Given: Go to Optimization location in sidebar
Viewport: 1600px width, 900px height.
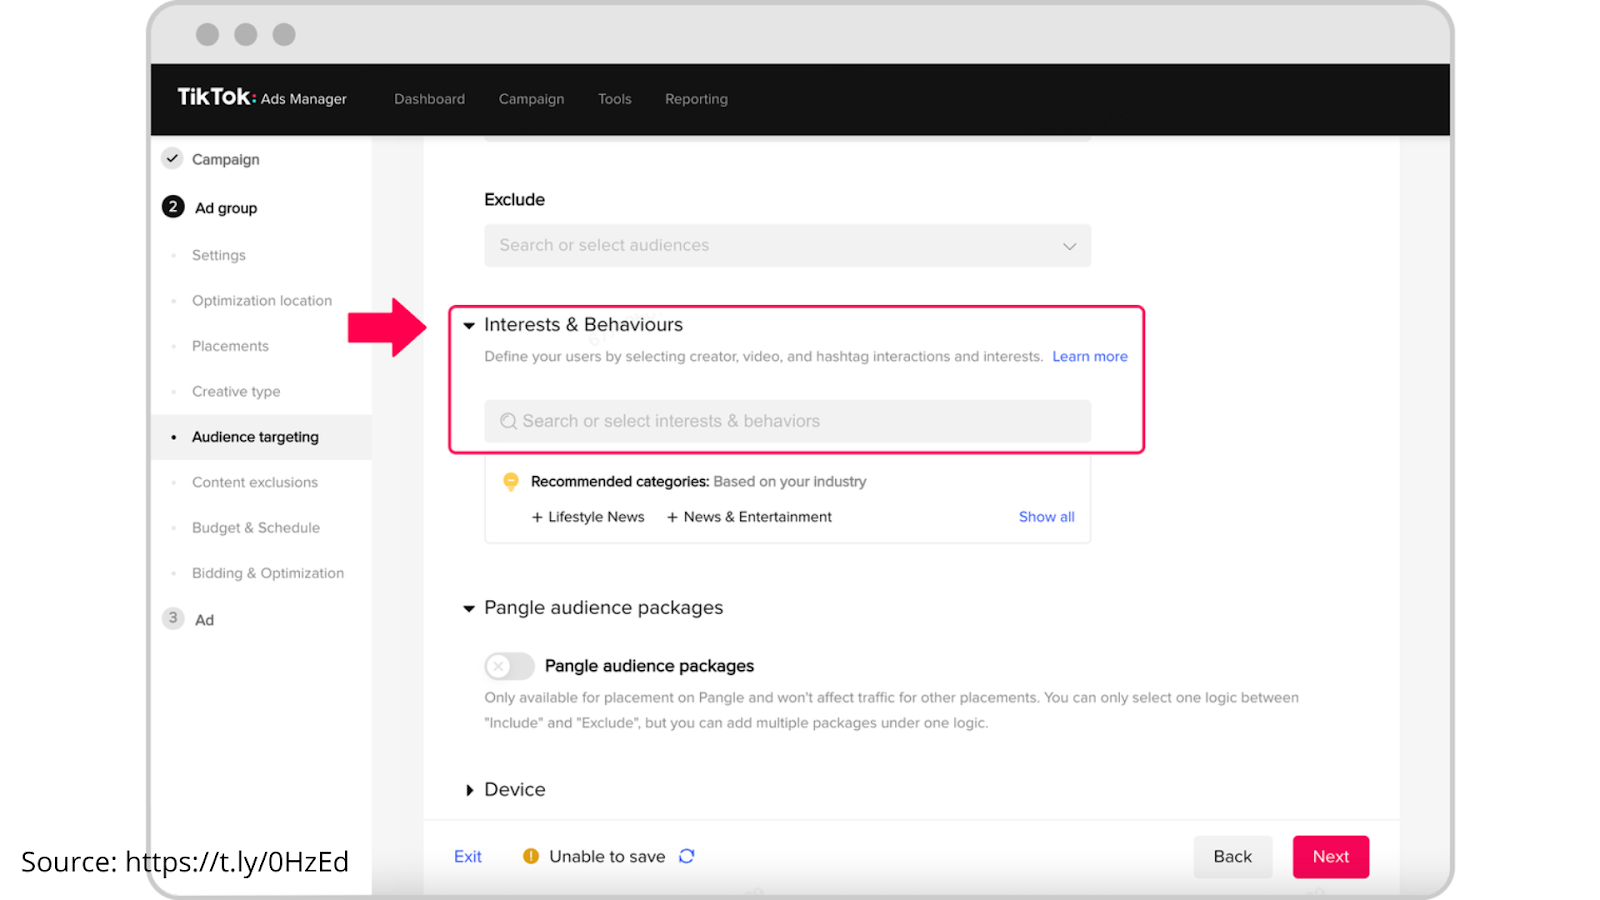Looking at the screenshot, I should 262,300.
